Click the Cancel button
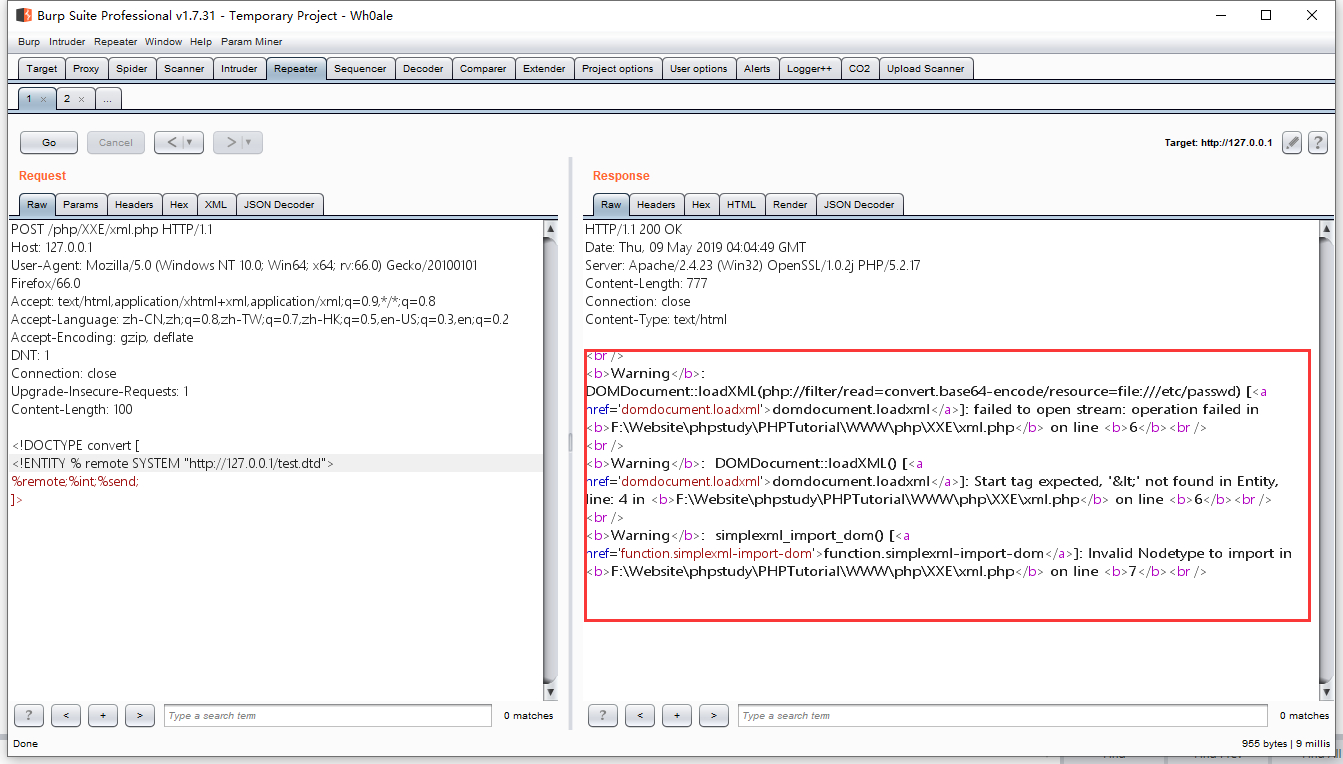This screenshot has width=1343, height=764. [116, 142]
